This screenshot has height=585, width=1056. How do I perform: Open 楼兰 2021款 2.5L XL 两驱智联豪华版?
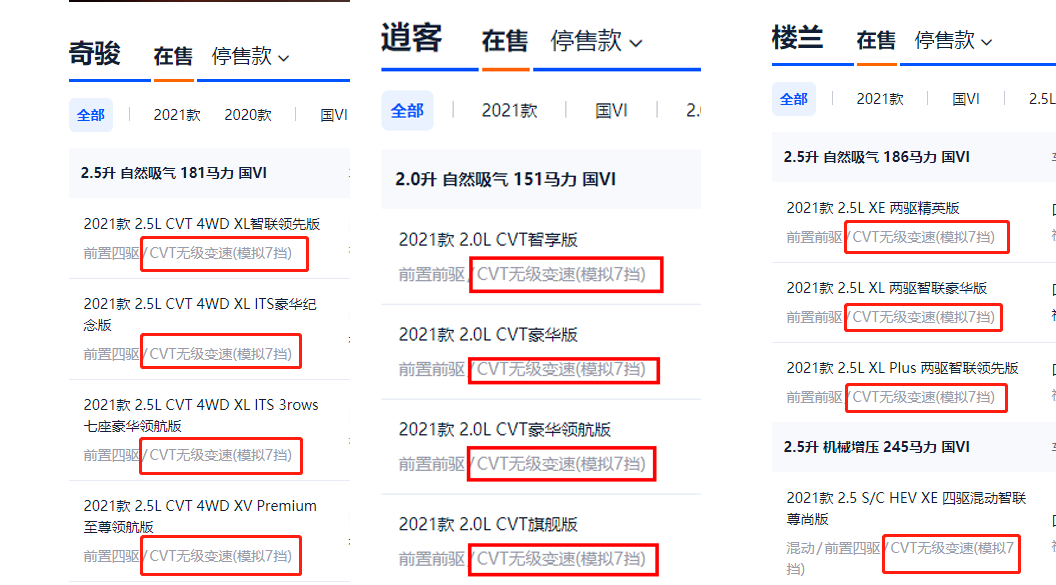pos(886,288)
